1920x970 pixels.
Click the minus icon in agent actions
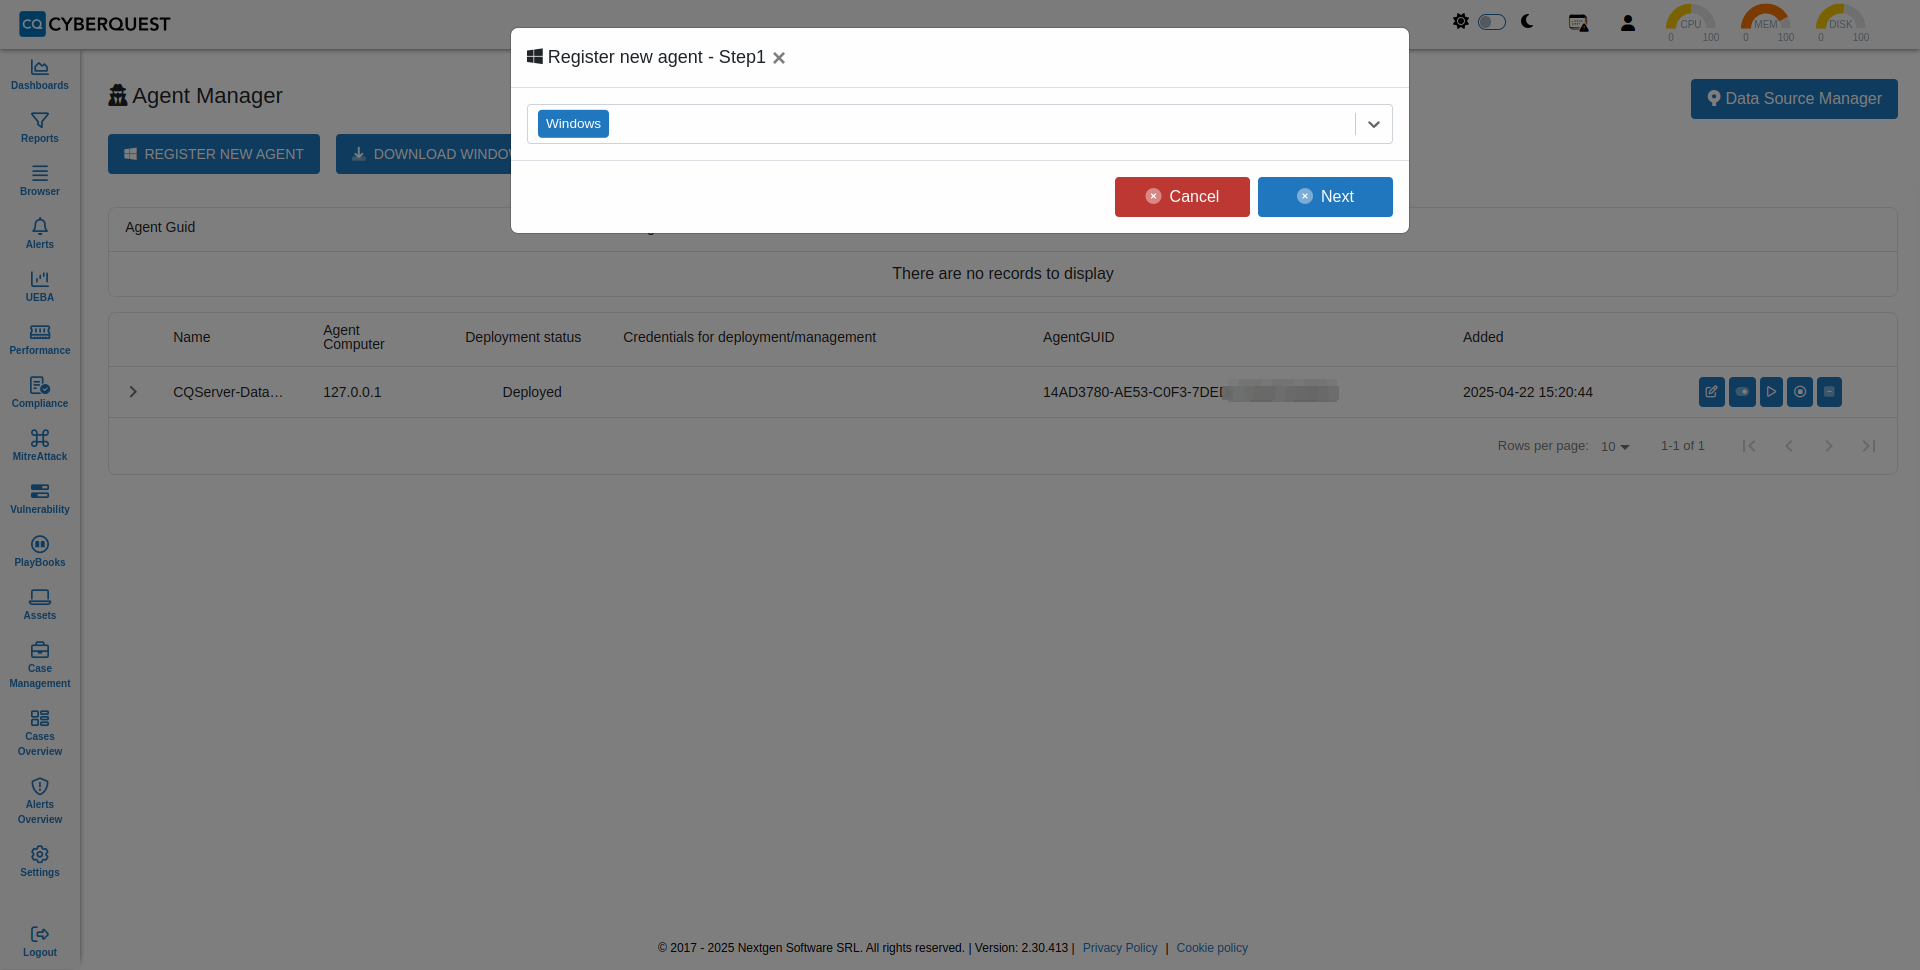[x=1829, y=392]
